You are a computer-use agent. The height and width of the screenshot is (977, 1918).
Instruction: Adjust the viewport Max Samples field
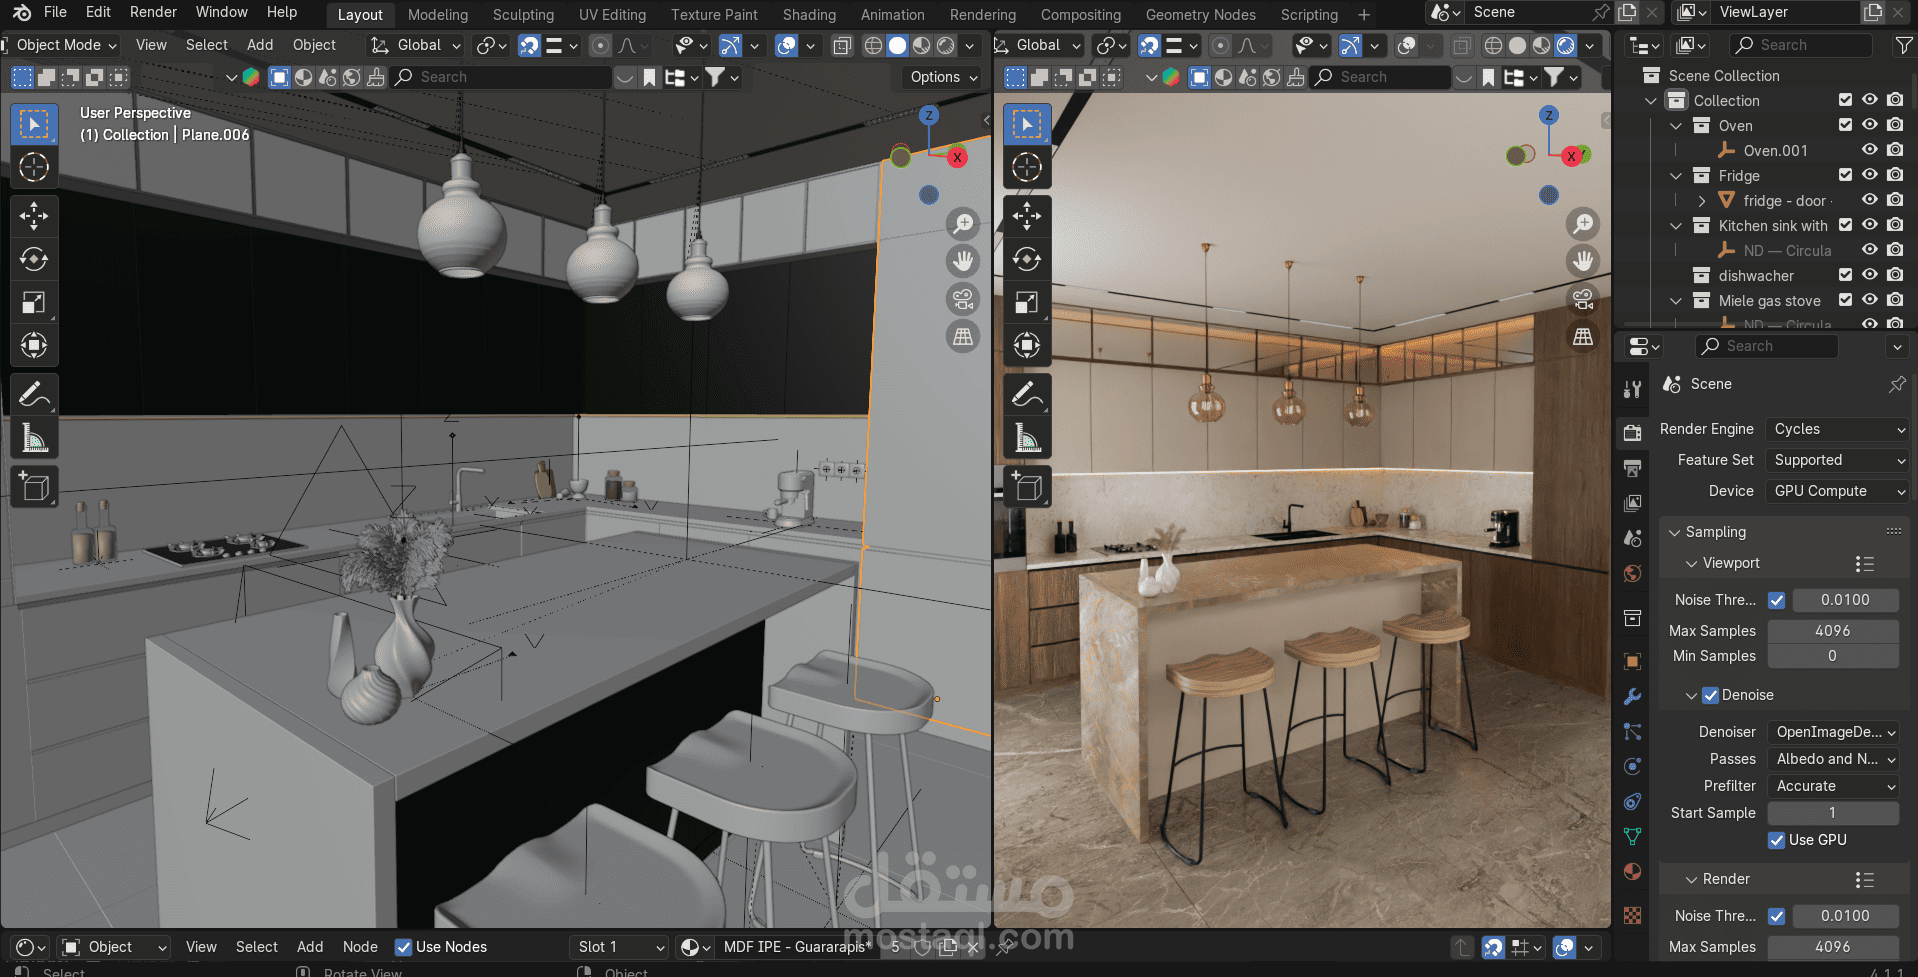pyautogui.click(x=1832, y=631)
